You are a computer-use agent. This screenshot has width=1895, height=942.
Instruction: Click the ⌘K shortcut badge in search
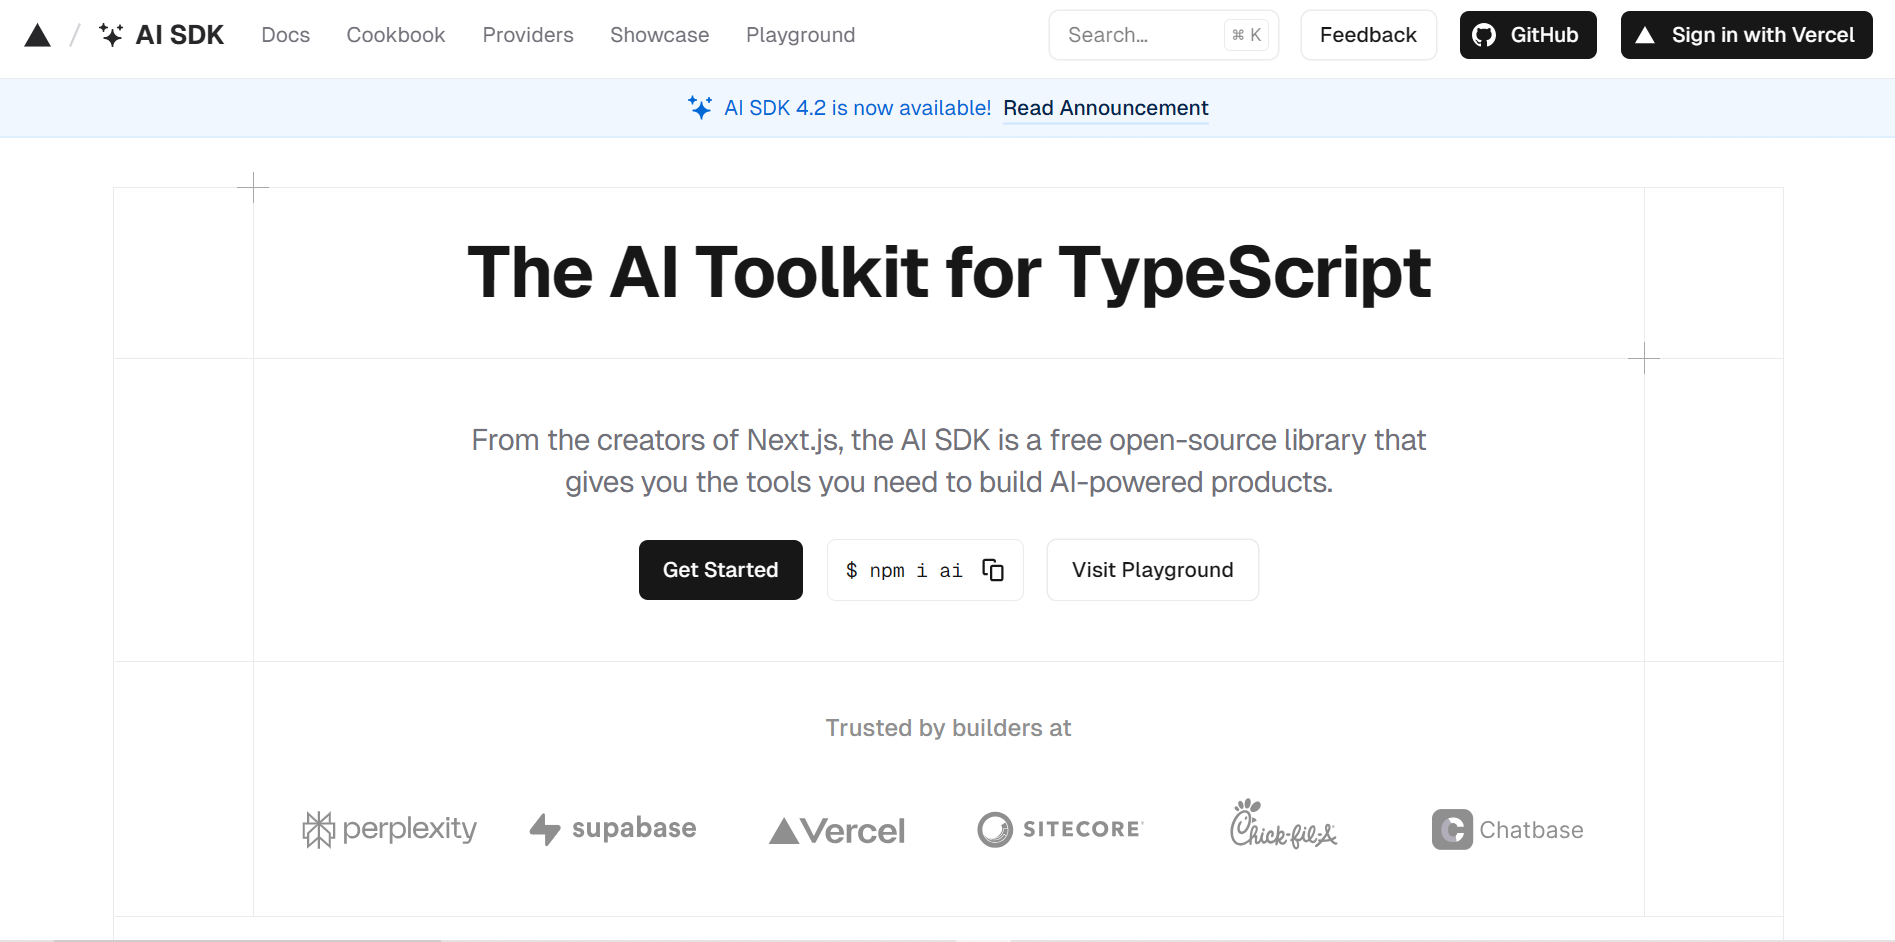coord(1247,35)
